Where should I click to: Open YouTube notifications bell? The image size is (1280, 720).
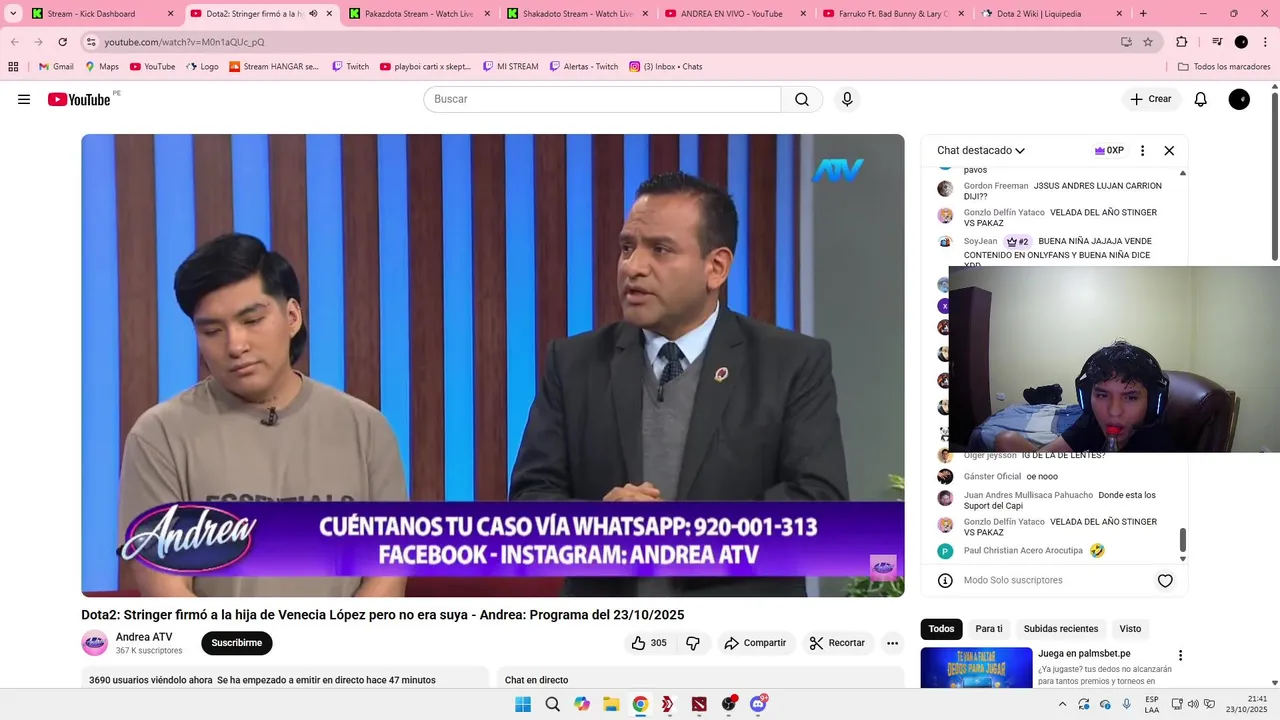(1201, 99)
